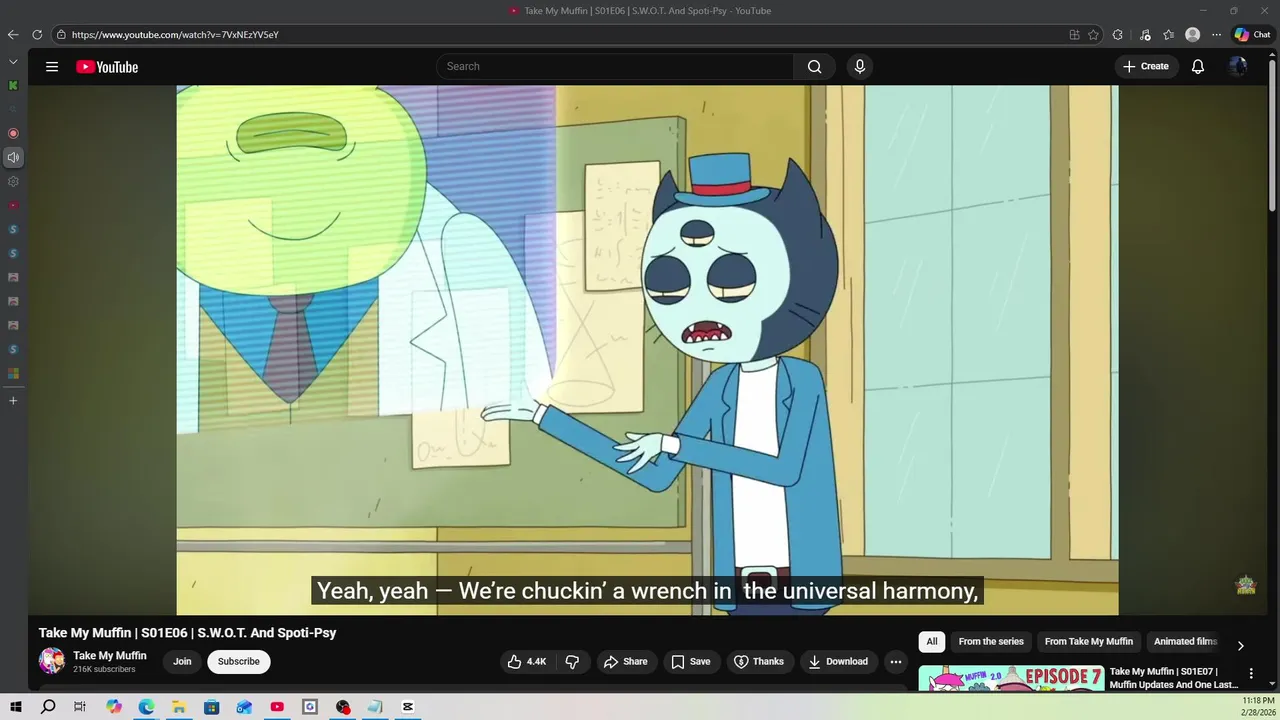Screen dimensions: 1280x720
Task: Open File Explorer from taskbar
Action: point(179,707)
